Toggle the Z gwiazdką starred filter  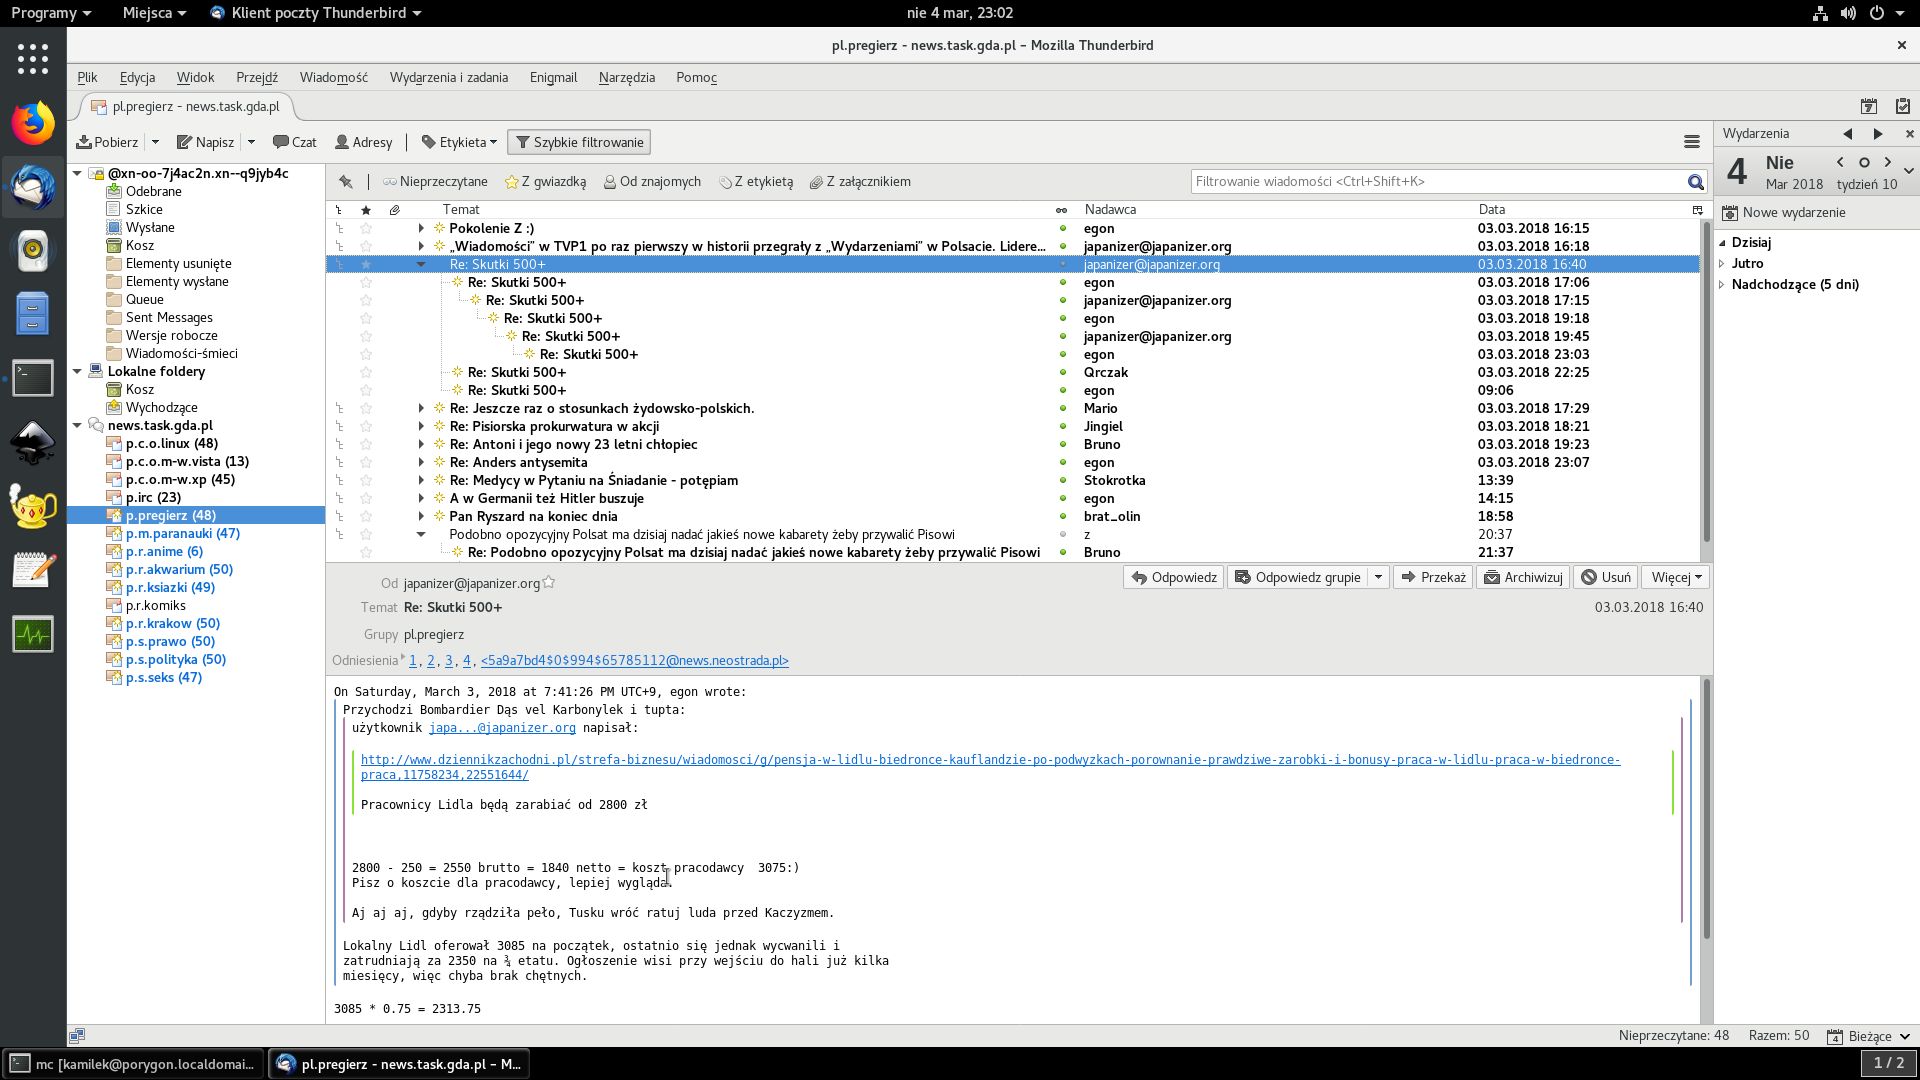tap(545, 182)
